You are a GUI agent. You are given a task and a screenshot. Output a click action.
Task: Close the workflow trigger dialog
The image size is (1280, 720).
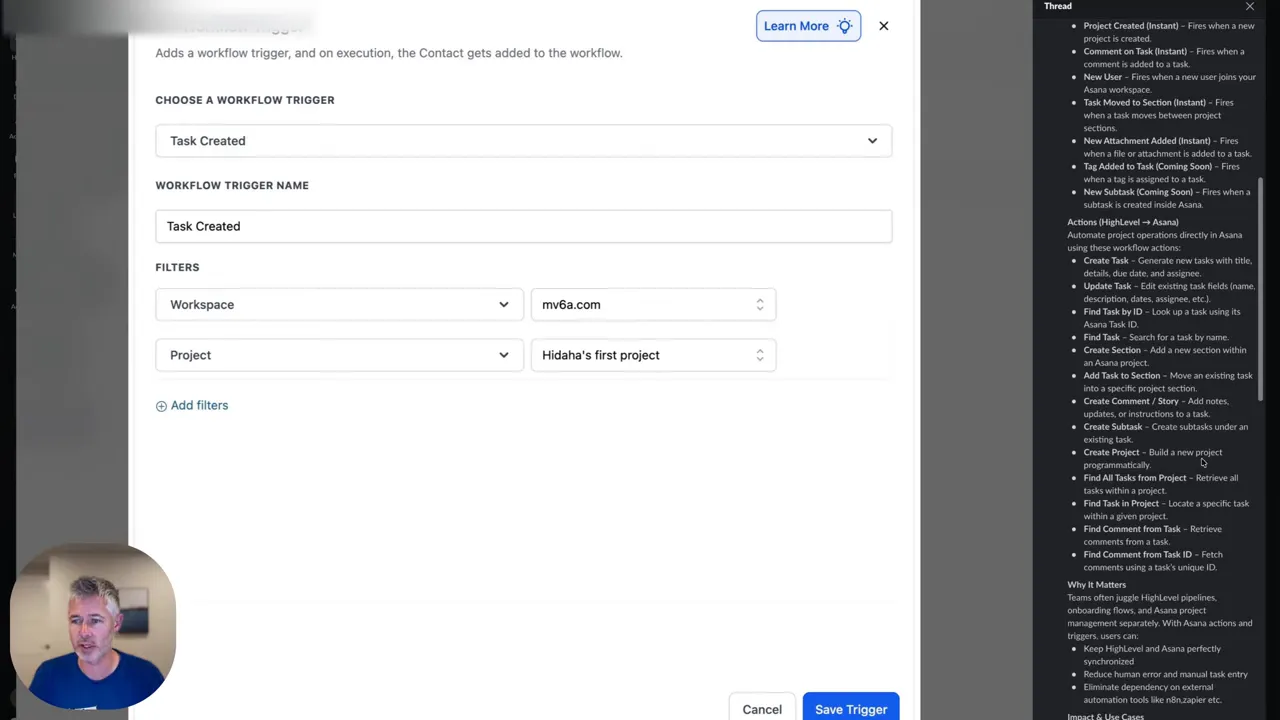coord(883,26)
